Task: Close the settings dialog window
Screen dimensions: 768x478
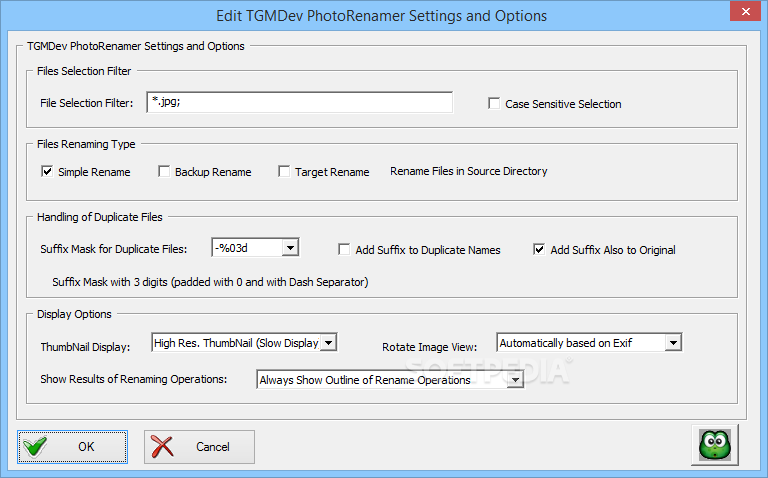Action: (x=745, y=11)
